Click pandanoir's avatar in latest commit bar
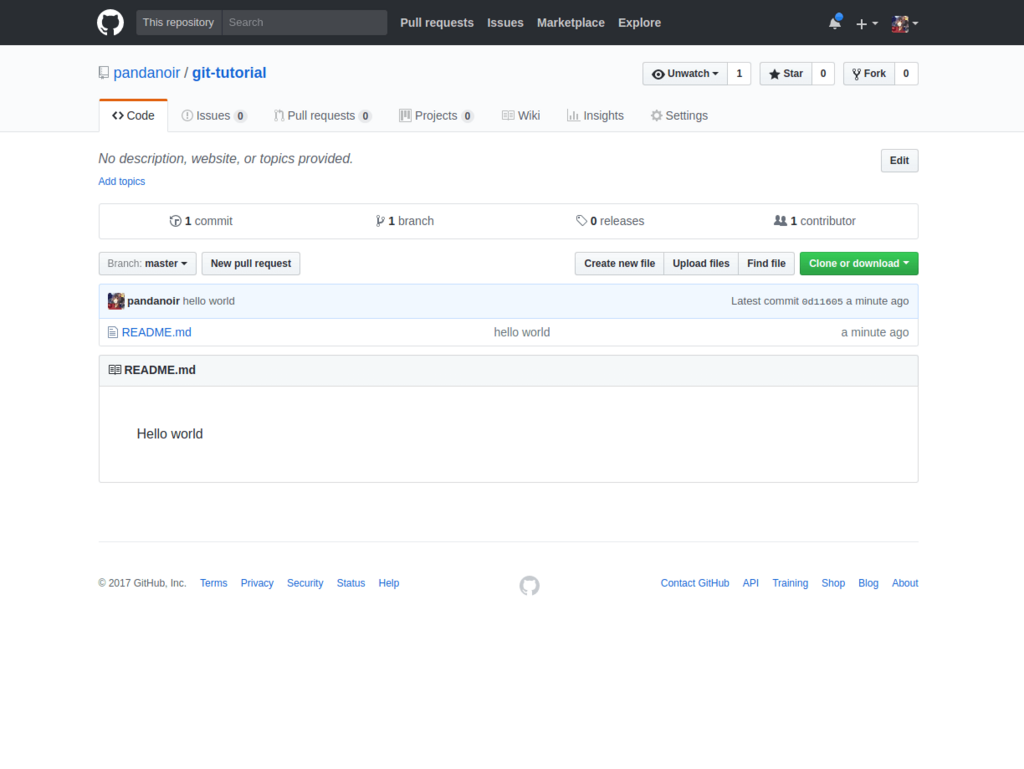1024x769 pixels. [116, 301]
